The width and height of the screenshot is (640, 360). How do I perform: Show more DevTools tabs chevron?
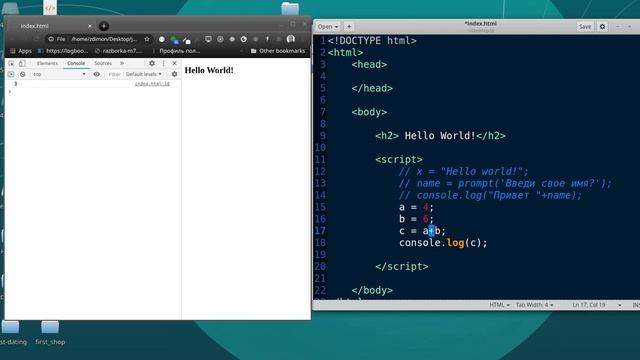coord(122,63)
